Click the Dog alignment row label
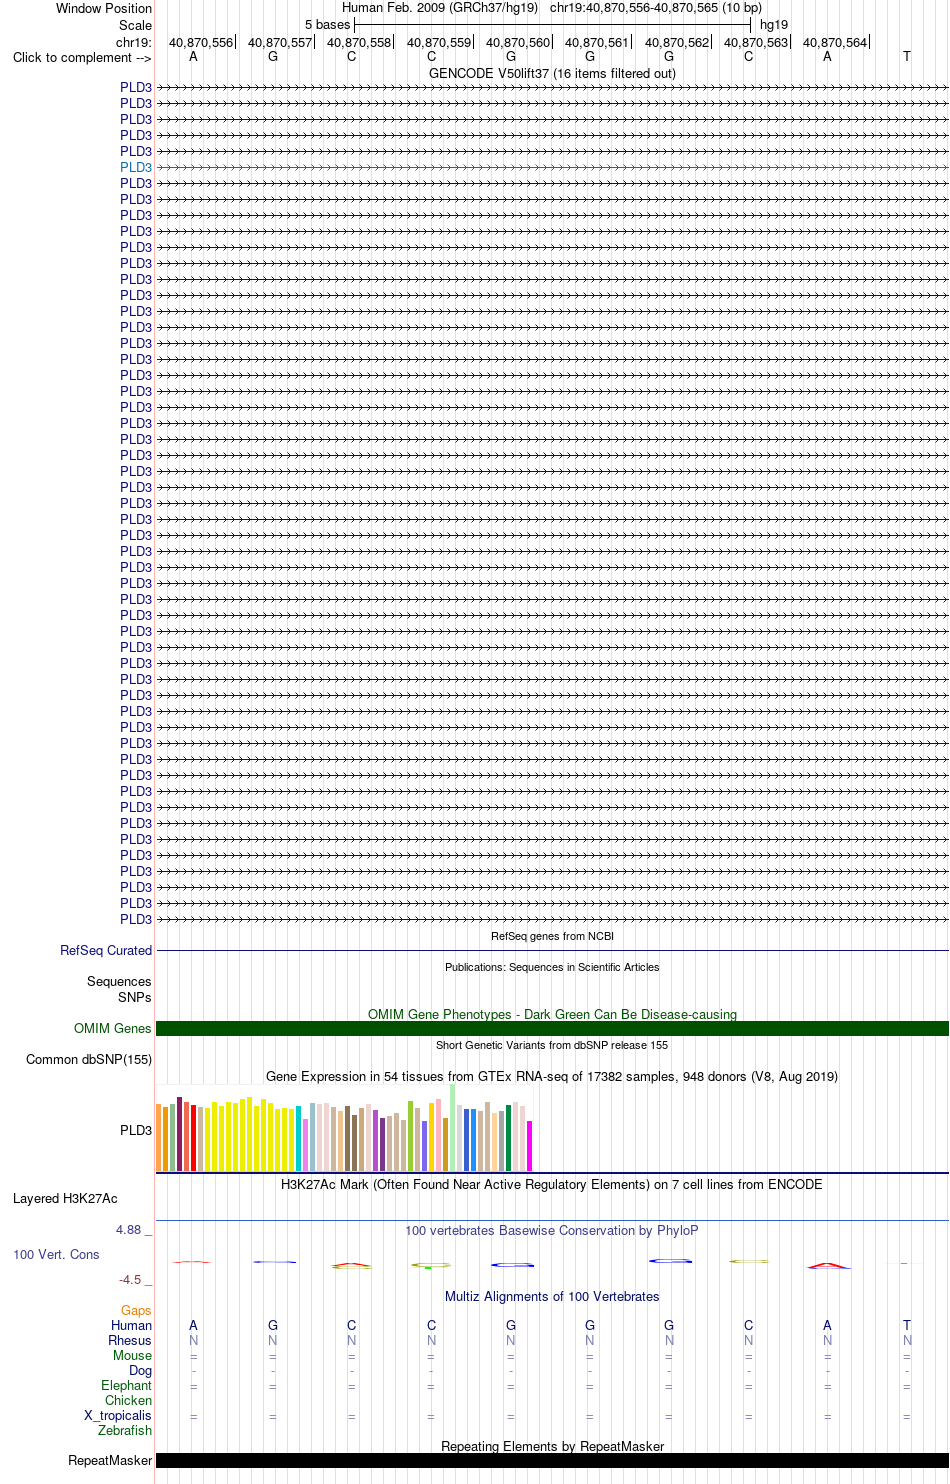 pos(141,1370)
